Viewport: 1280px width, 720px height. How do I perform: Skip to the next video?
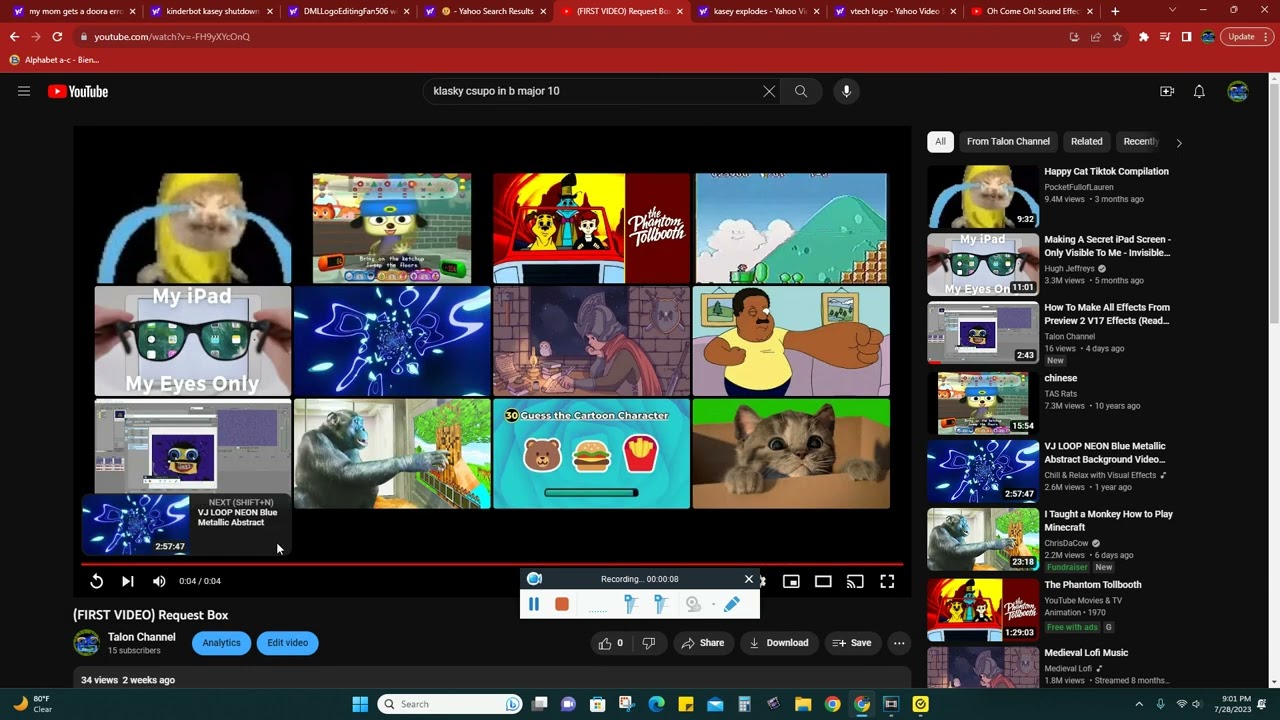tap(128, 581)
